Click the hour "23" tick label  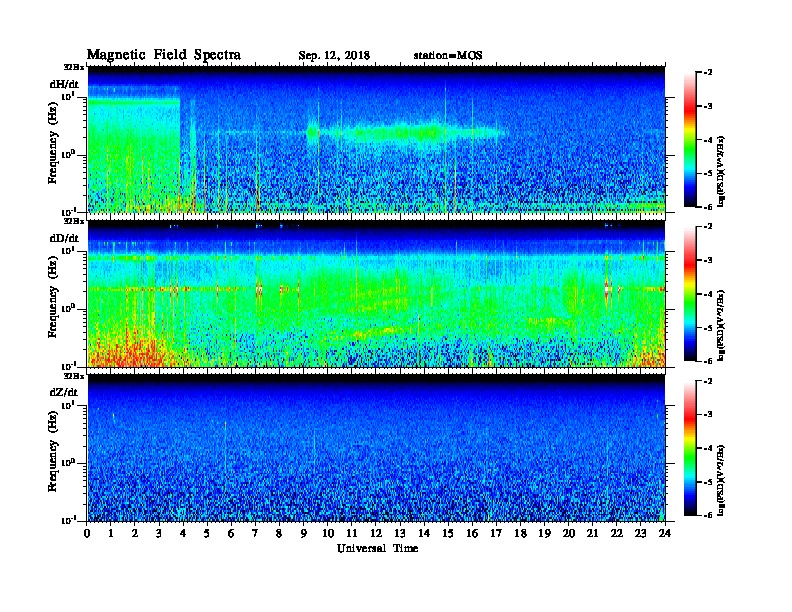[641, 533]
